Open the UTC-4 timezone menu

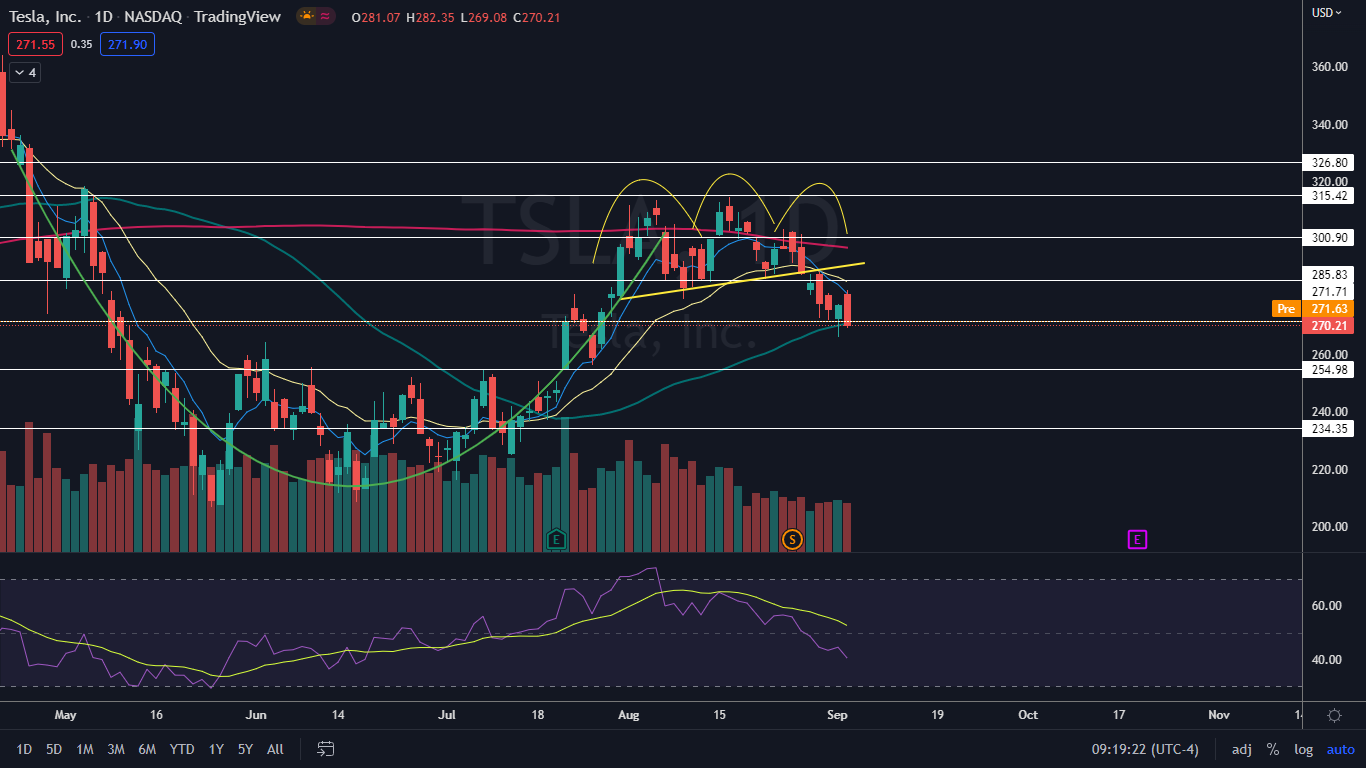click(x=1150, y=749)
